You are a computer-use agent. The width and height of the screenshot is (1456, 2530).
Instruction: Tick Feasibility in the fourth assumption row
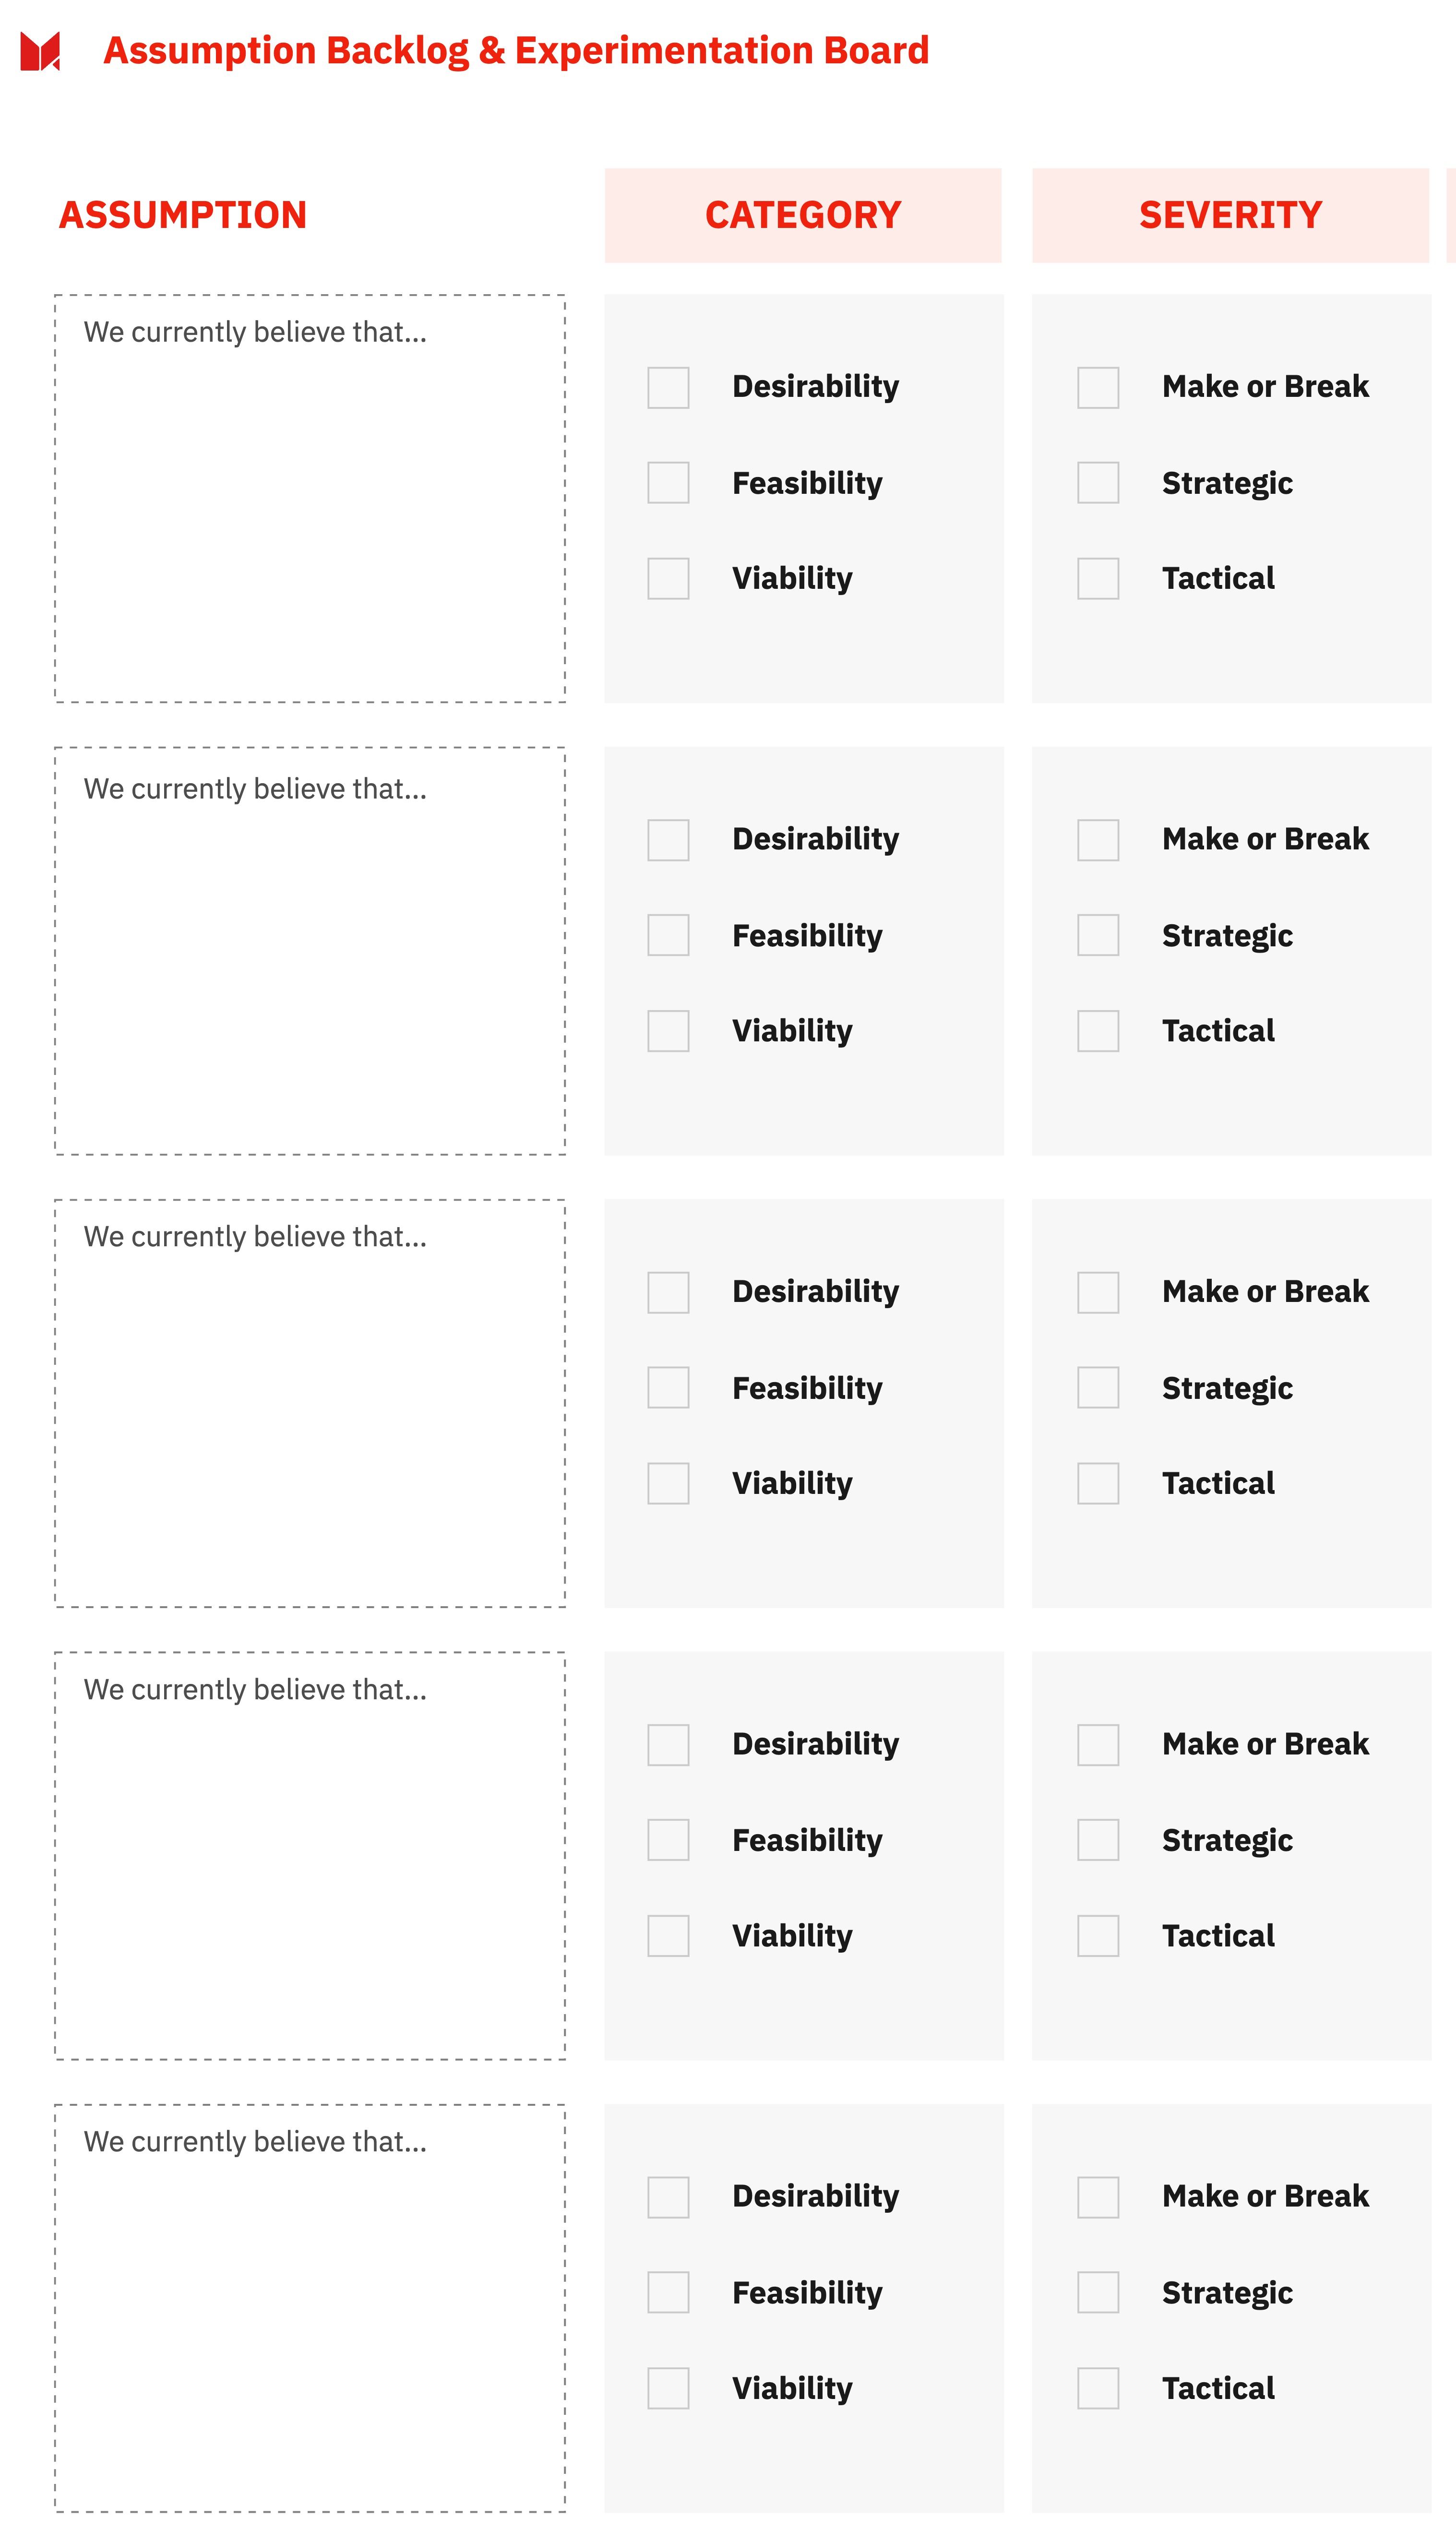[x=668, y=1840]
